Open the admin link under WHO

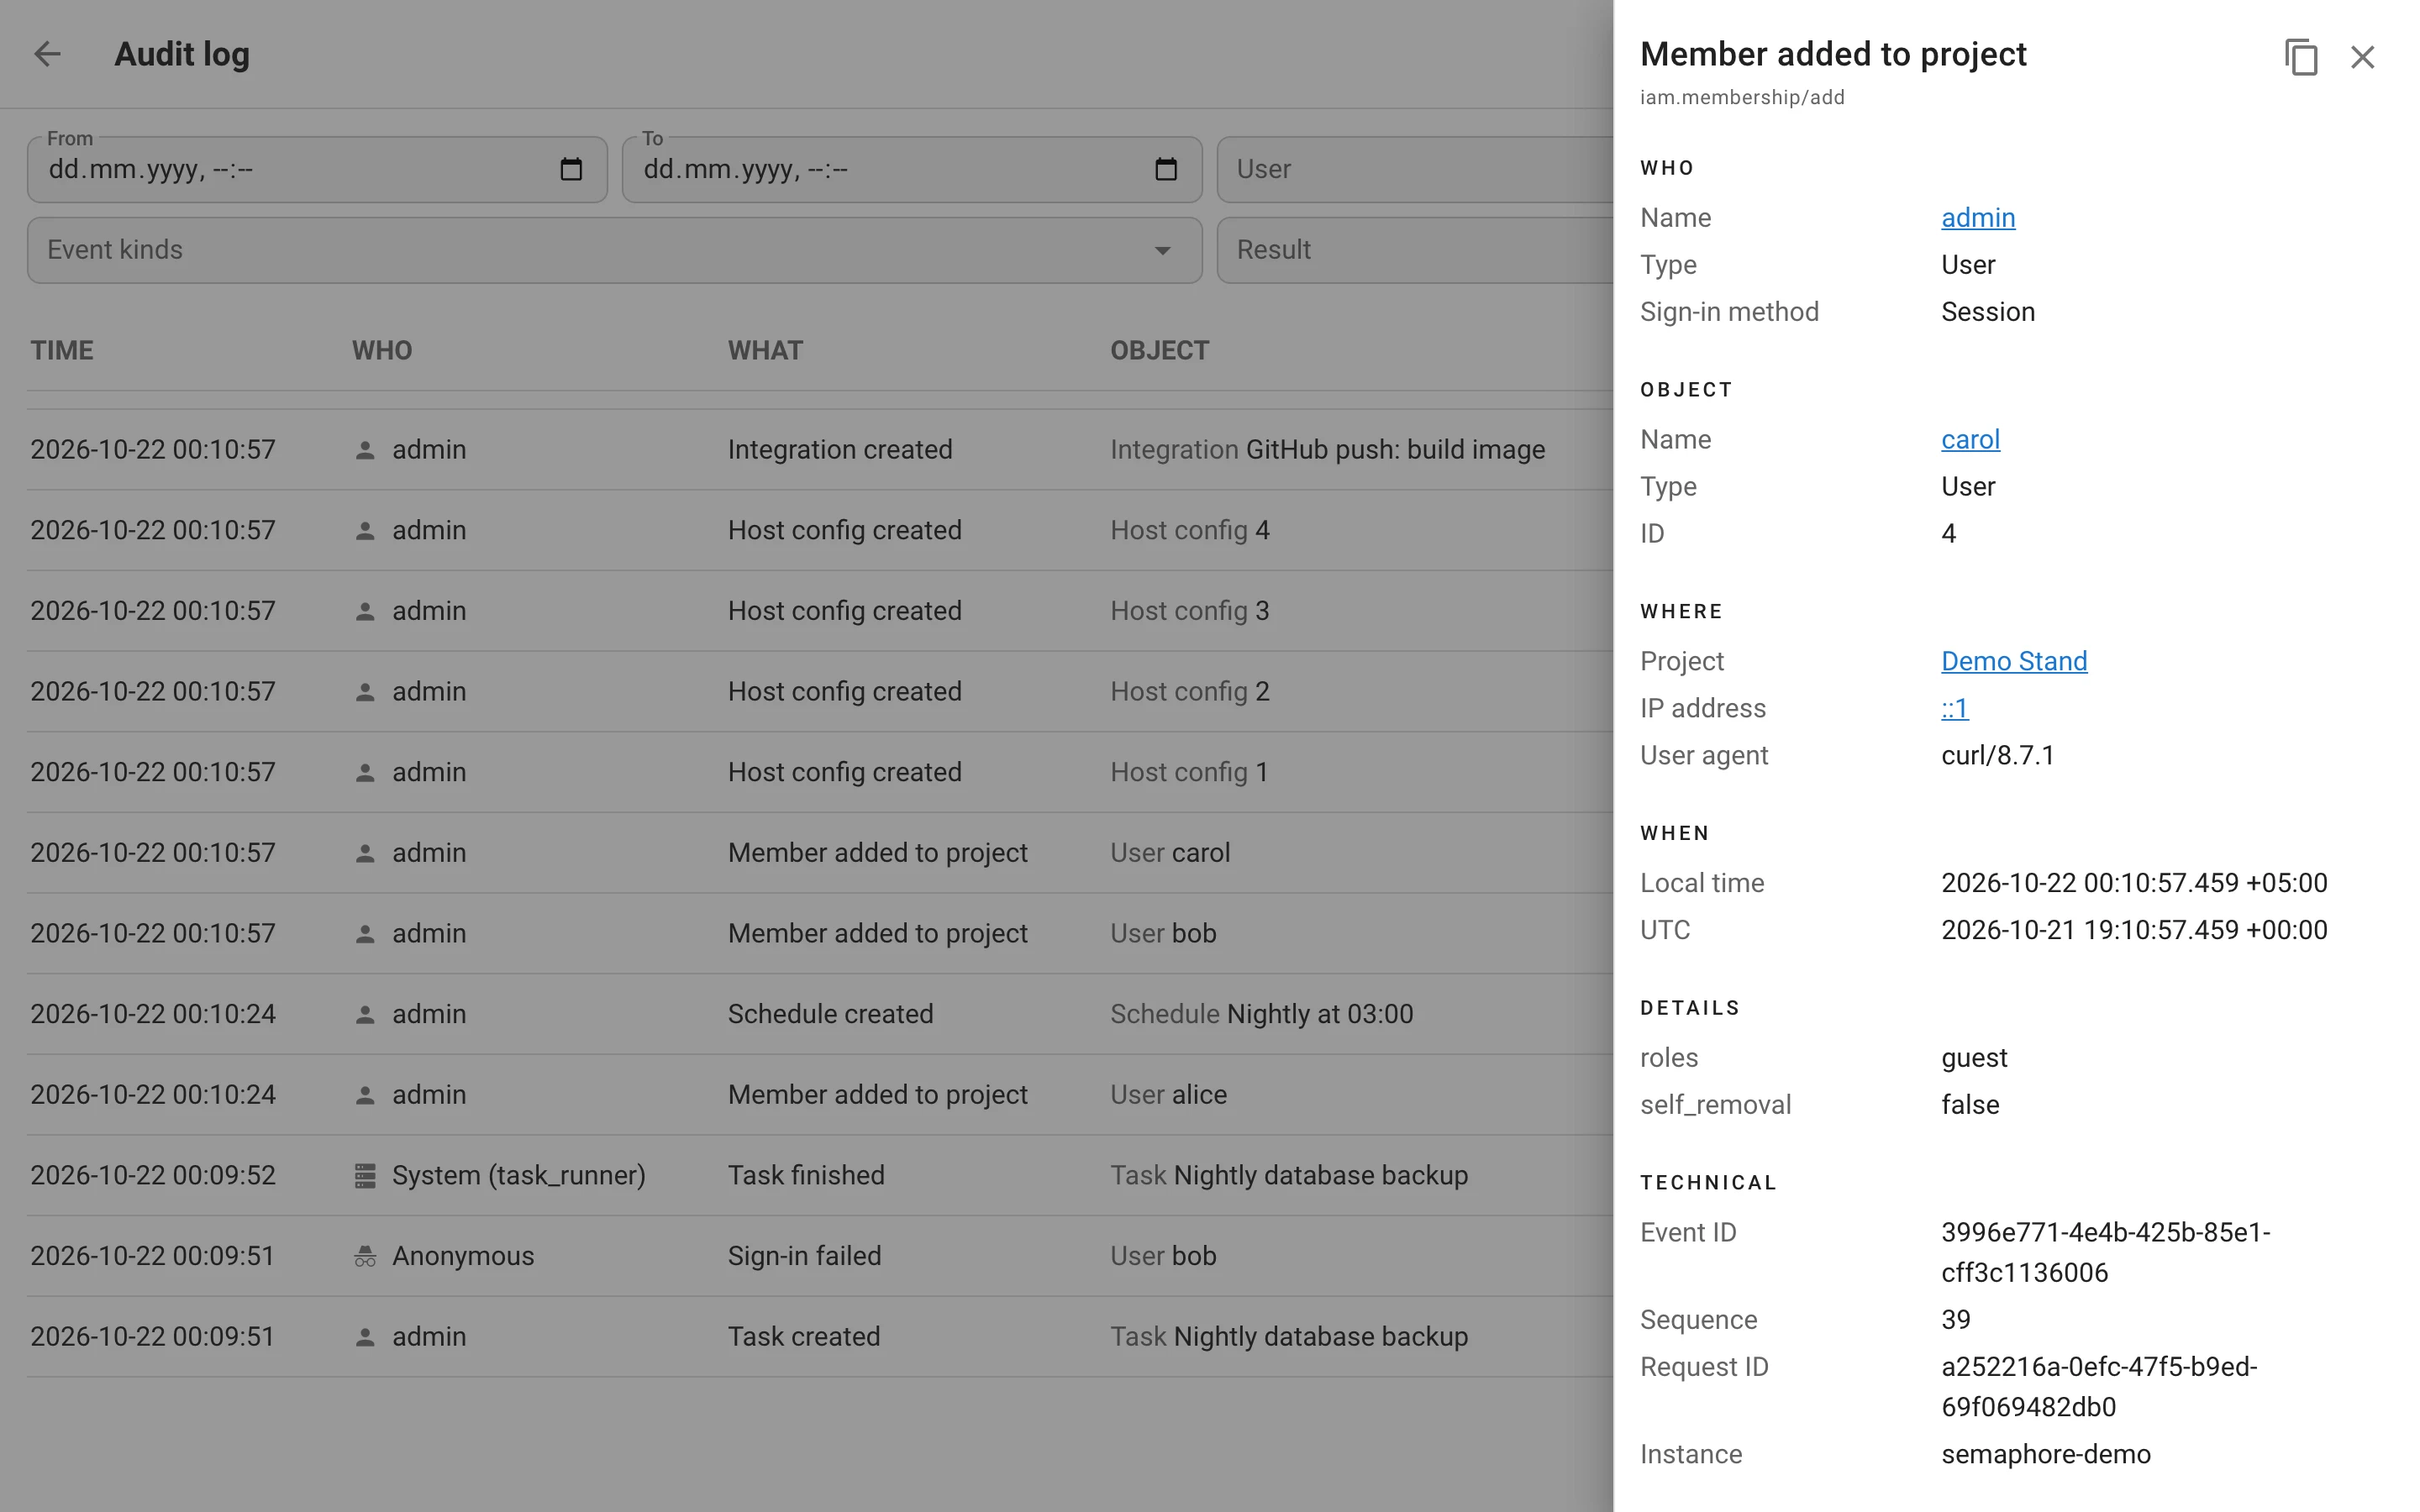click(x=1978, y=217)
